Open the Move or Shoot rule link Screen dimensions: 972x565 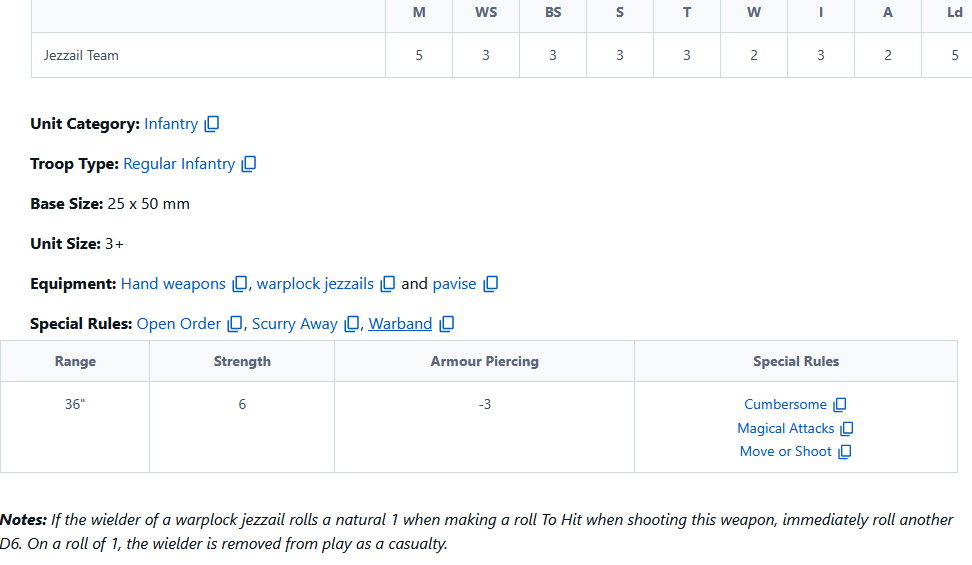[x=785, y=452]
